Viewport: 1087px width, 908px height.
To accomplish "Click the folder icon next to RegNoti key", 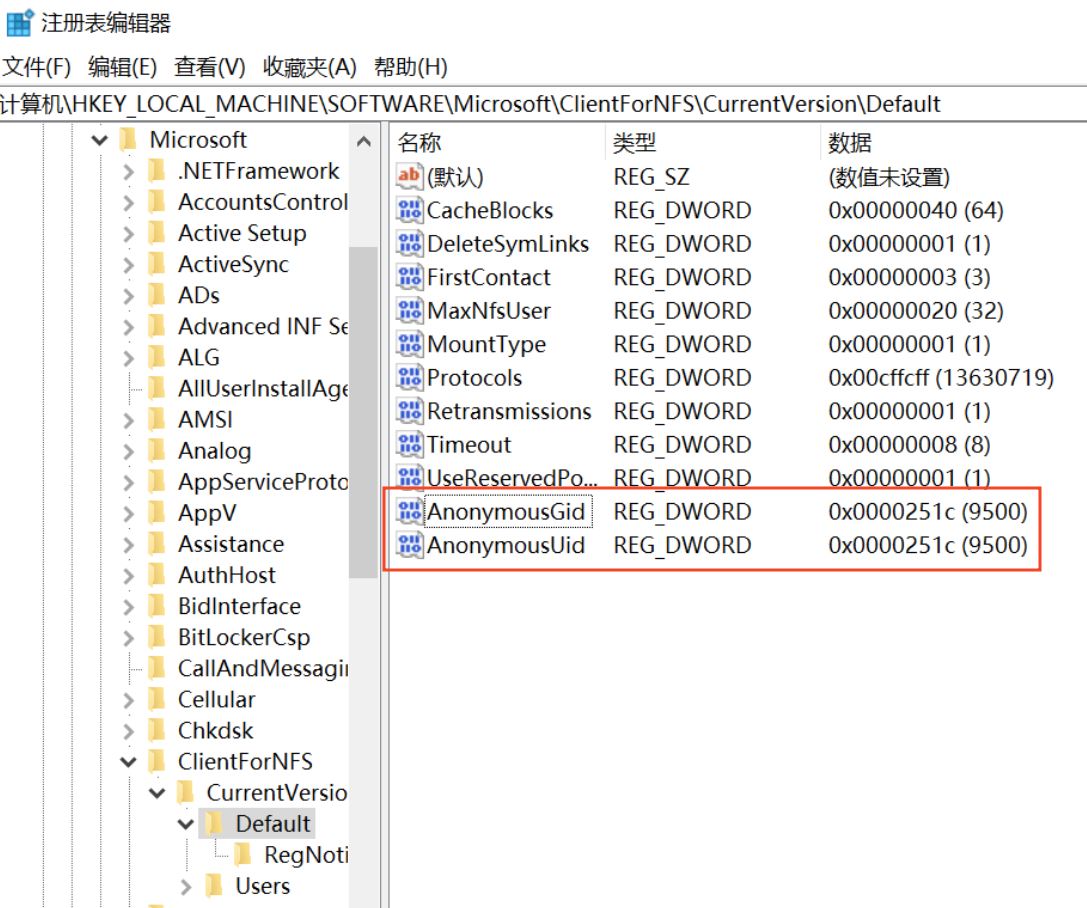I will pyautogui.click(x=243, y=855).
